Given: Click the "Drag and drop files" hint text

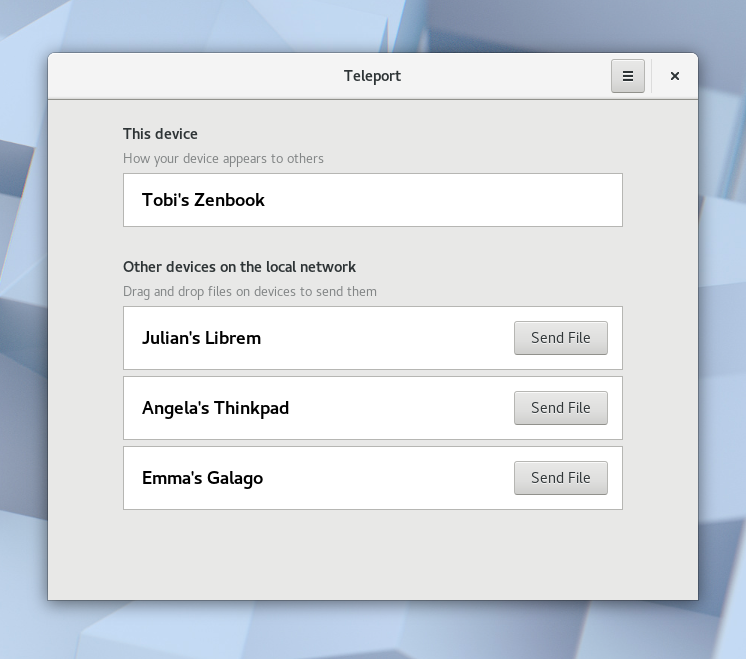Looking at the screenshot, I should point(249,292).
